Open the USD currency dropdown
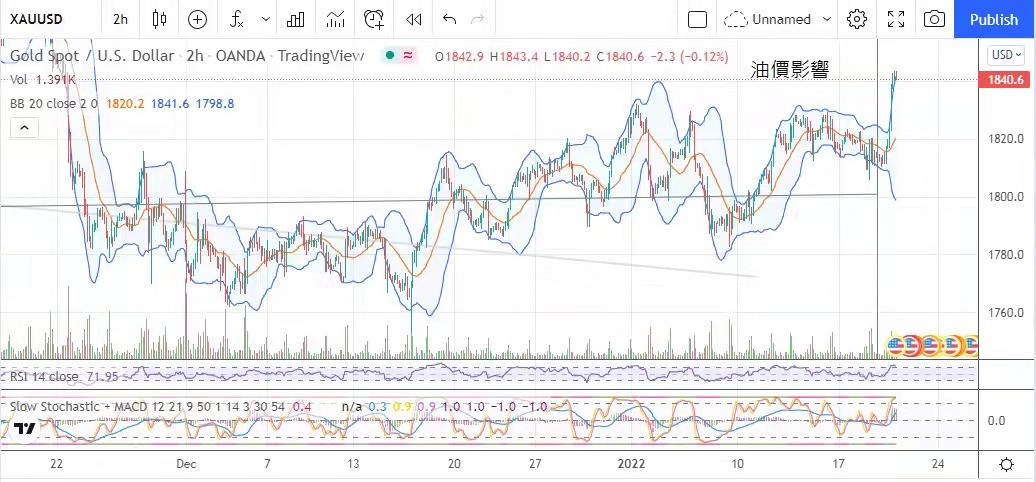Screen dimensions: 1036x482 (x=1002, y=54)
